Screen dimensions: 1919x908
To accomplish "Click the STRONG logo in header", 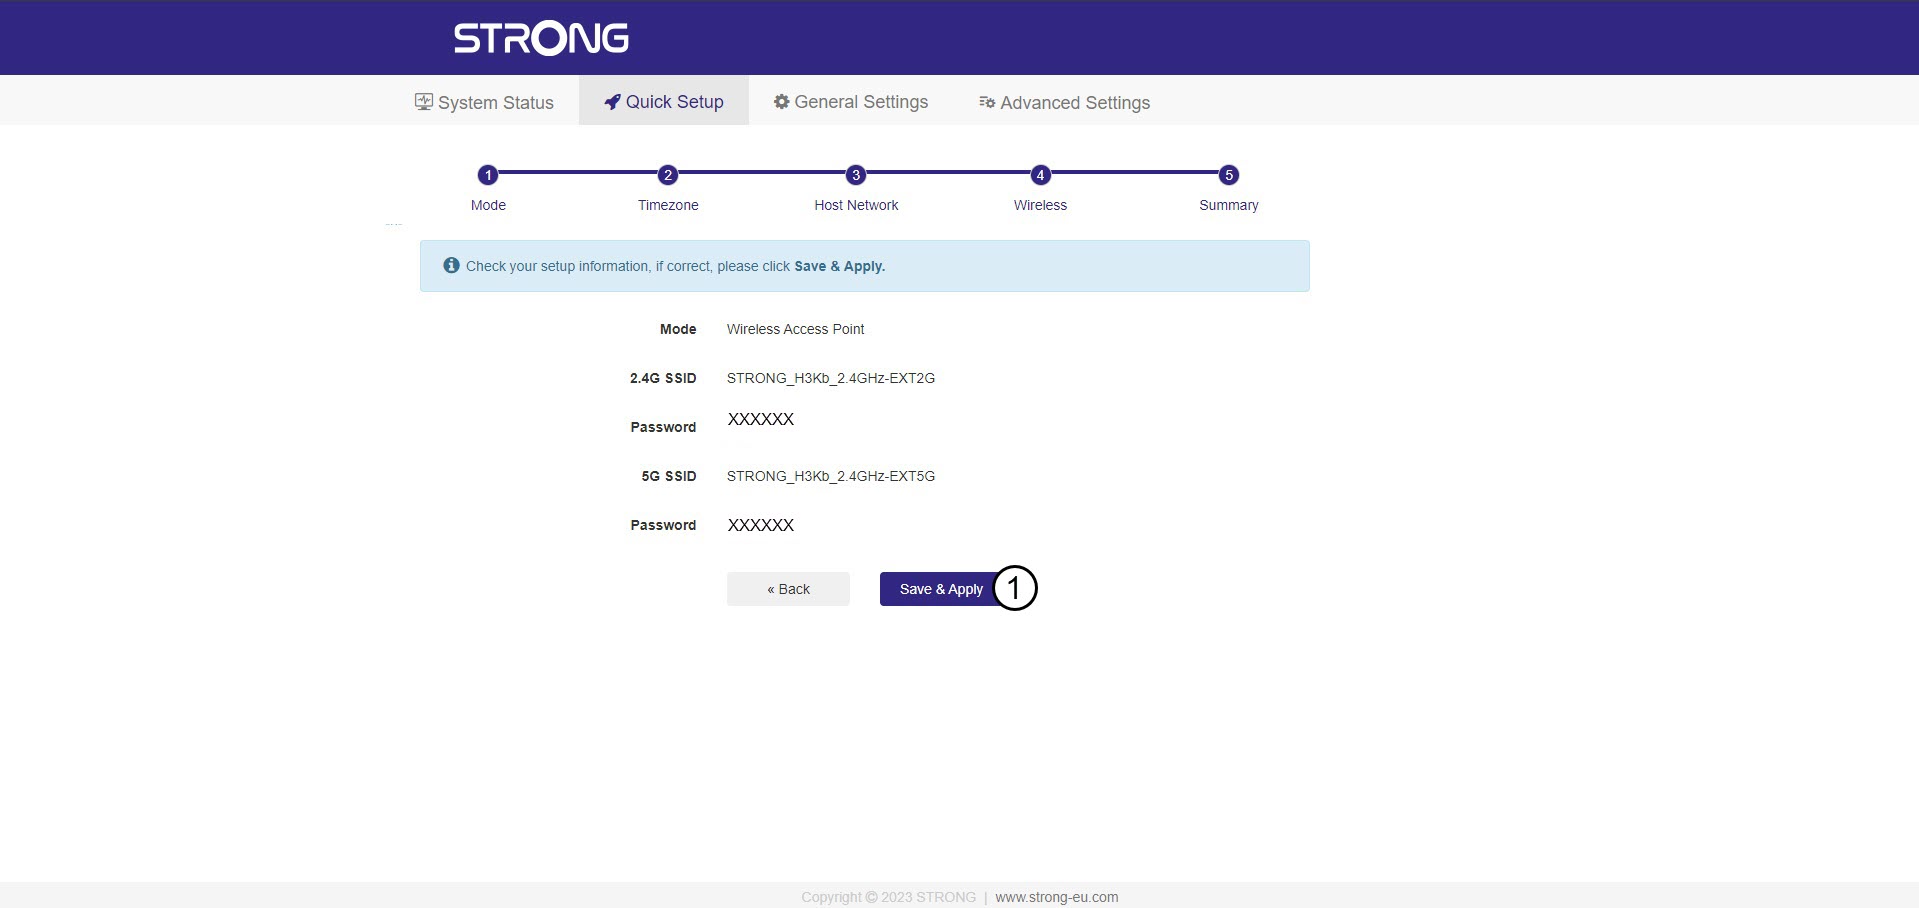I will pos(541,38).
